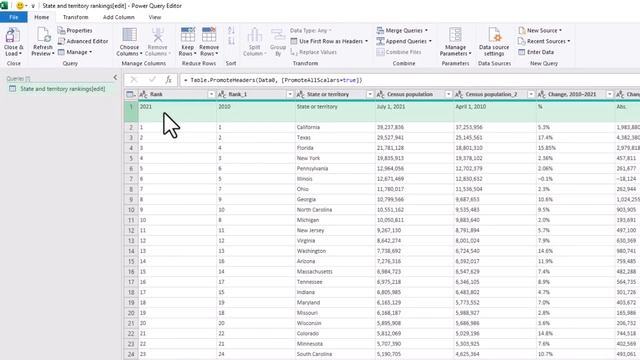Screen dimensions: 640x360
Task: Click the fx formula button
Action: (168, 80)
